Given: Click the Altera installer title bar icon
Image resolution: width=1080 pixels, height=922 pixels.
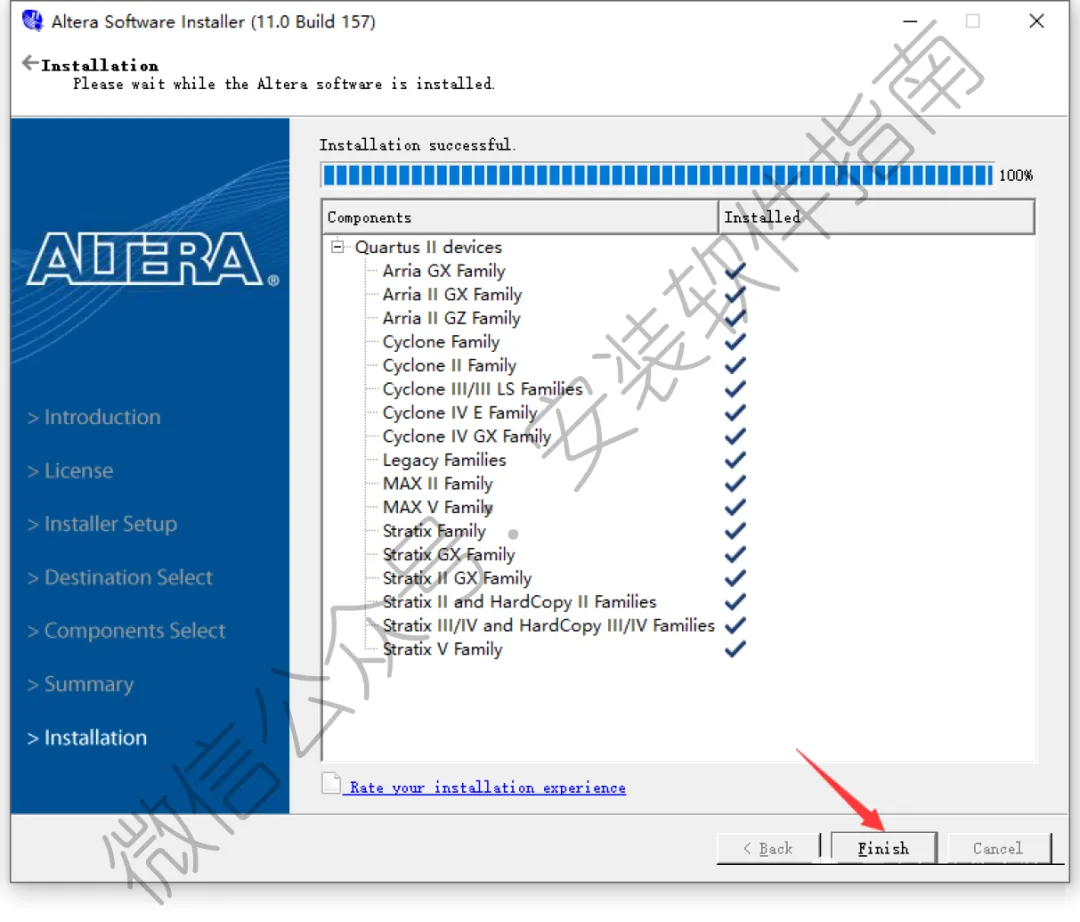Looking at the screenshot, I should pyautogui.click(x=32, y=21).
